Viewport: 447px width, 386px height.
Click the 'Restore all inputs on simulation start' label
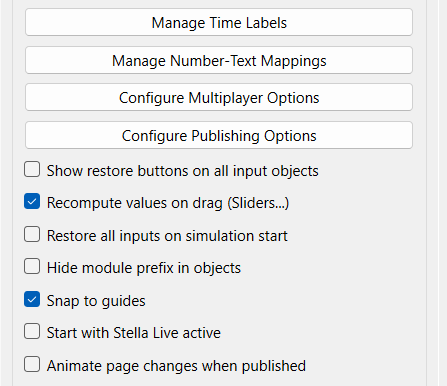pos(167,236)
